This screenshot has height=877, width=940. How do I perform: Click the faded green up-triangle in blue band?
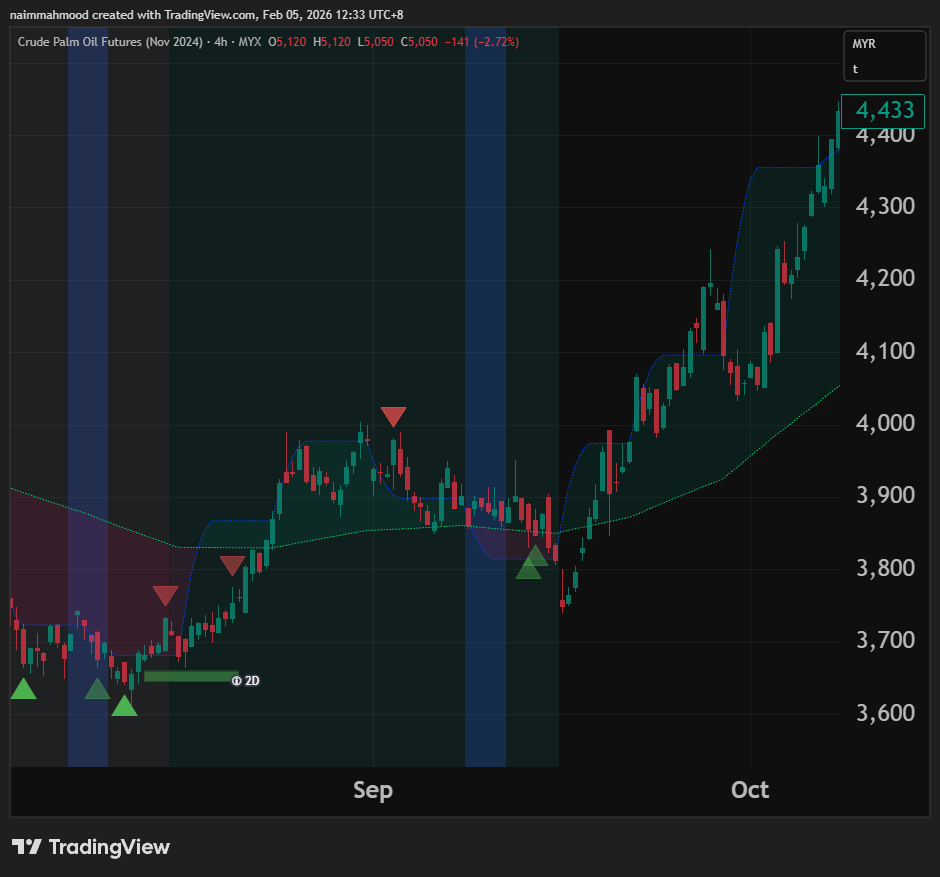click(x=97, y=689)
